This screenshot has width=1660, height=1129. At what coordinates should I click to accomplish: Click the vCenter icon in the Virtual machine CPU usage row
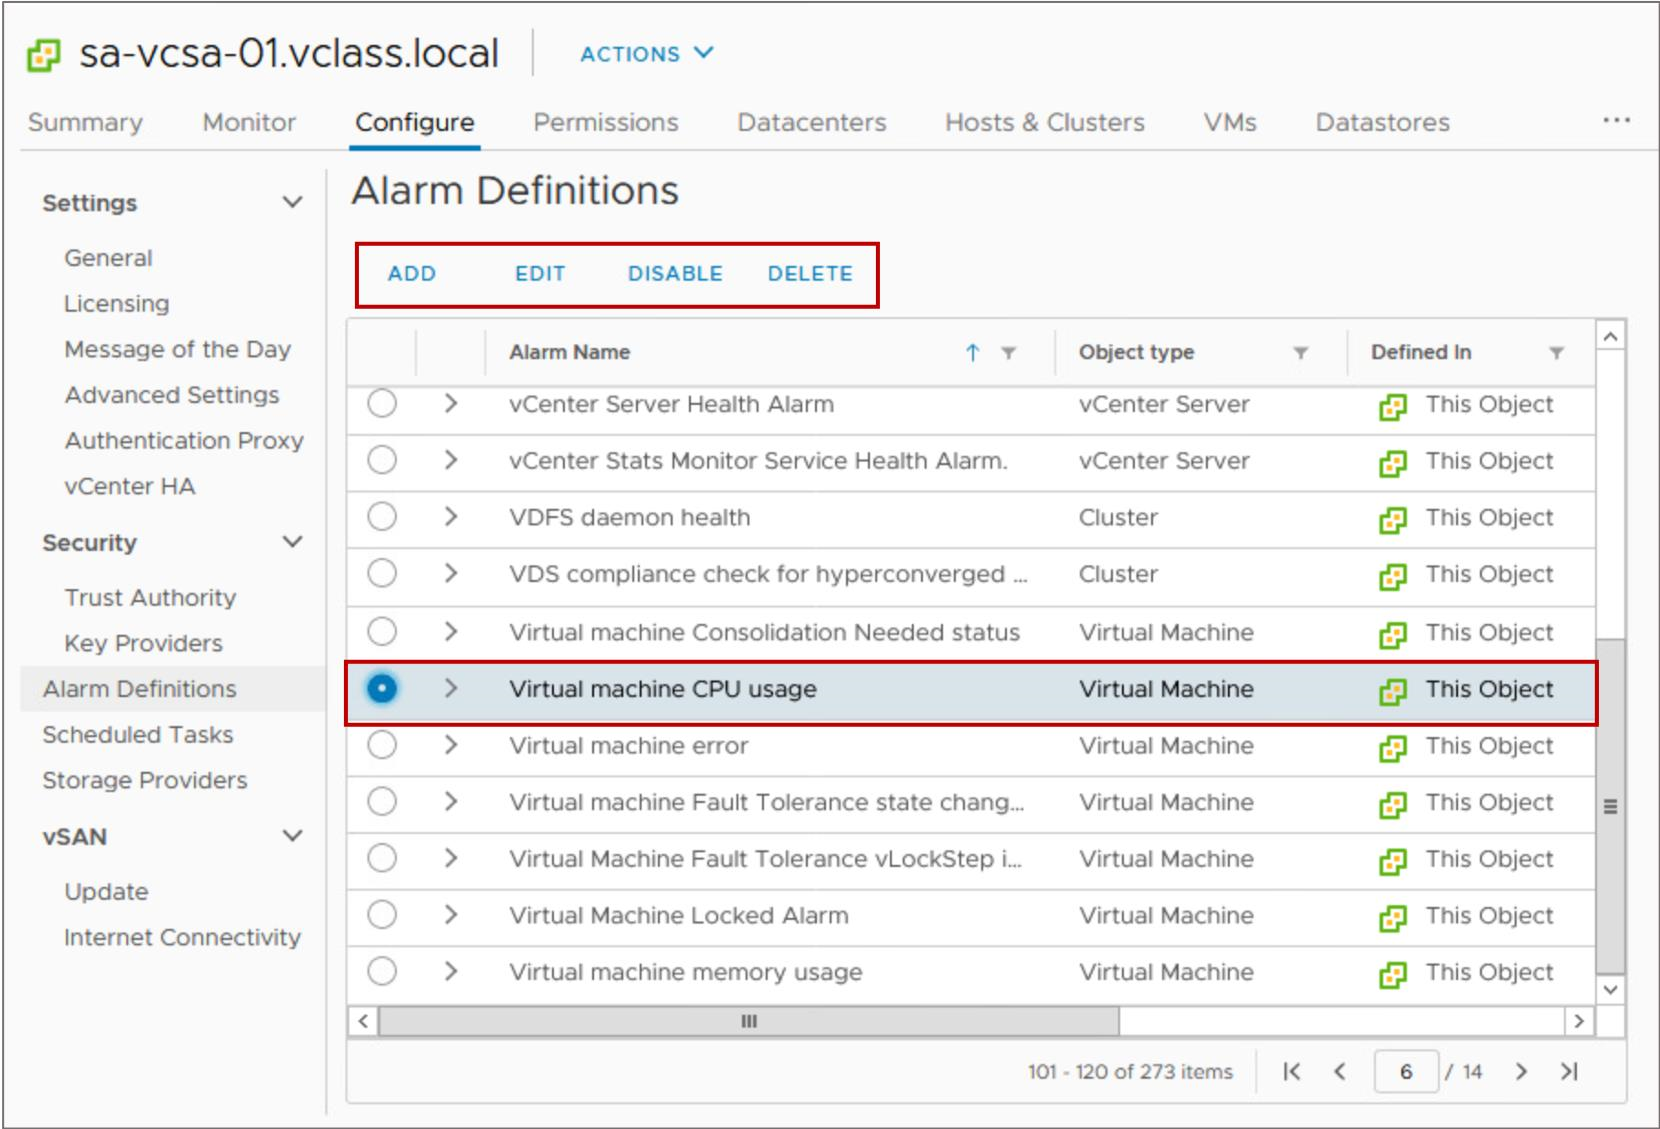pyautogui.click(x=1393, y=691)
